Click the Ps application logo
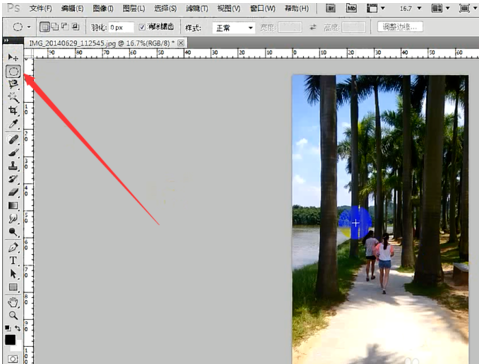 (x=13, y=8)
